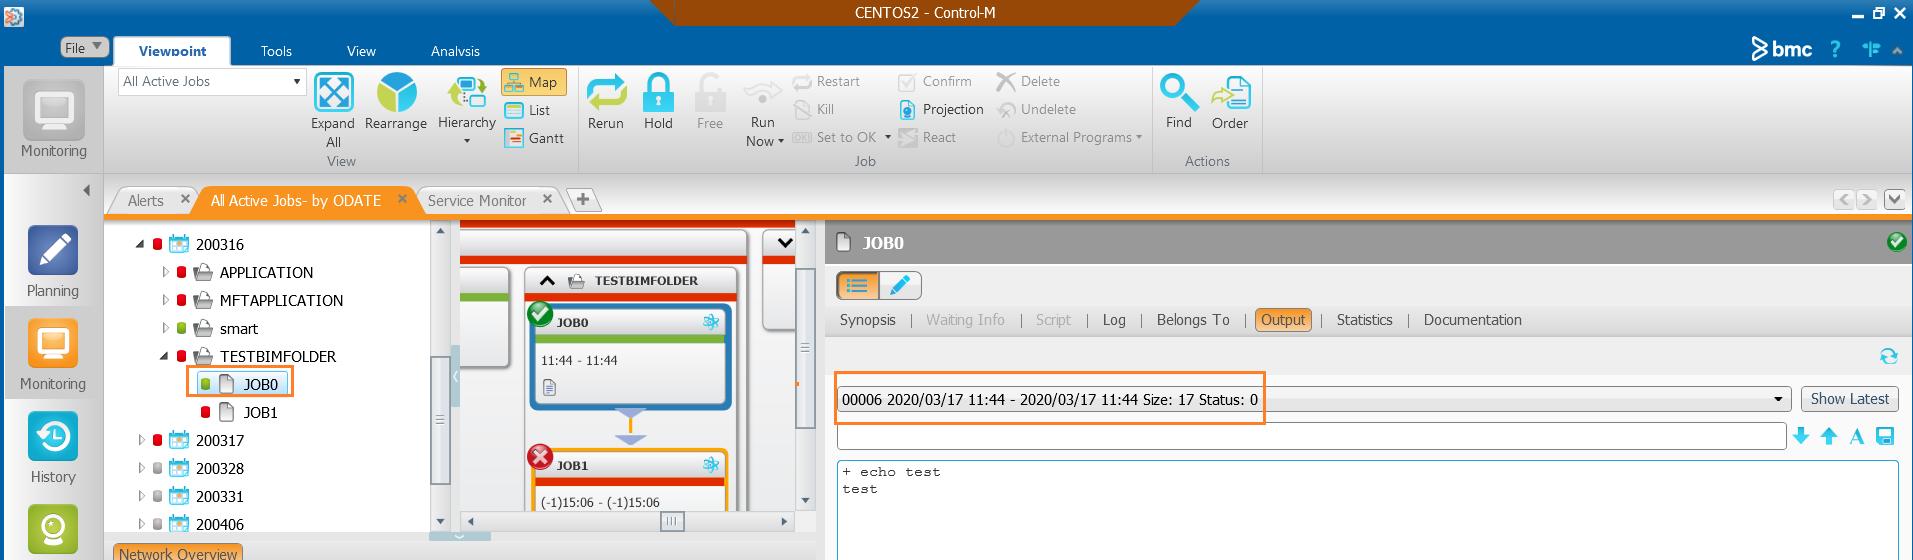Click the React action
Image resolution: width=1913 pixels, height=560 pixels.
(927, 138)
